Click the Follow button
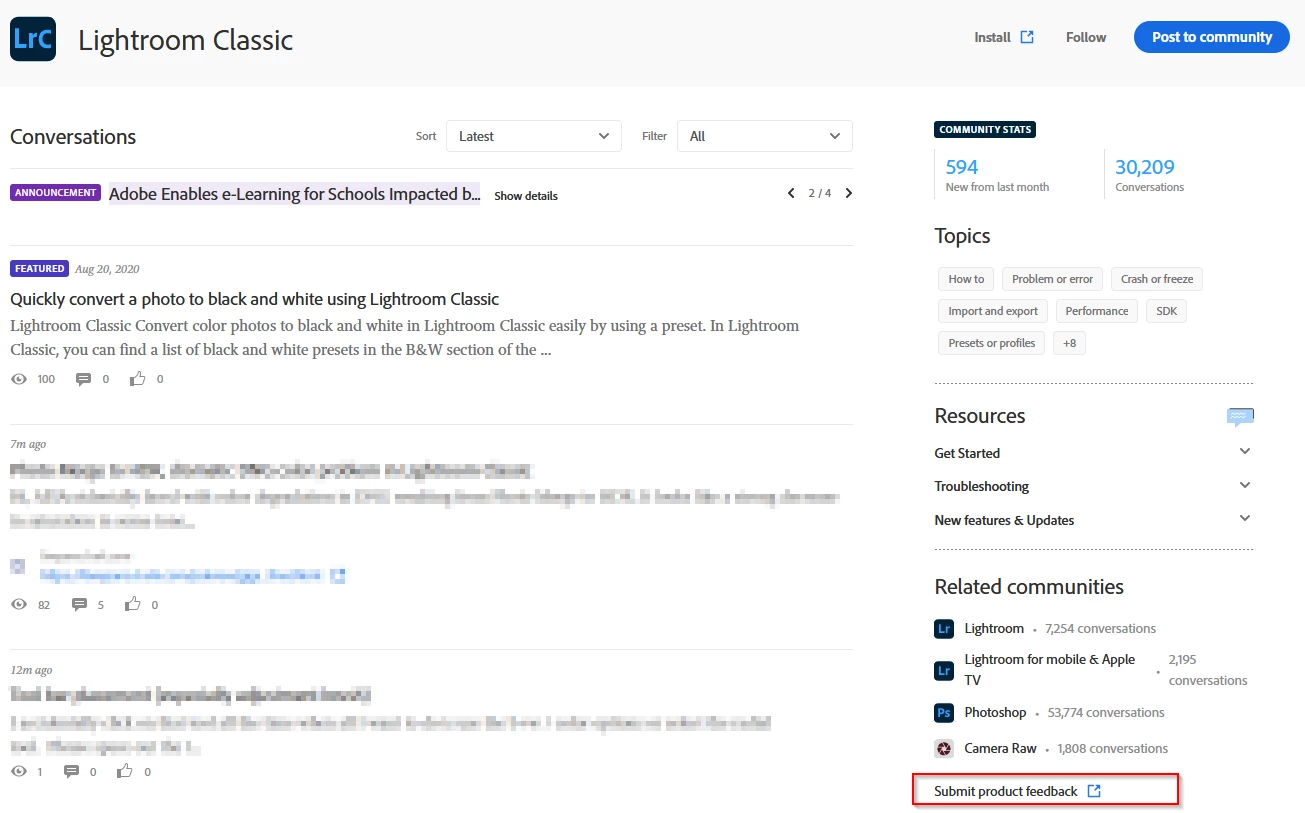Viewport: 1305px width, 813px height. tap(1086, 37)
